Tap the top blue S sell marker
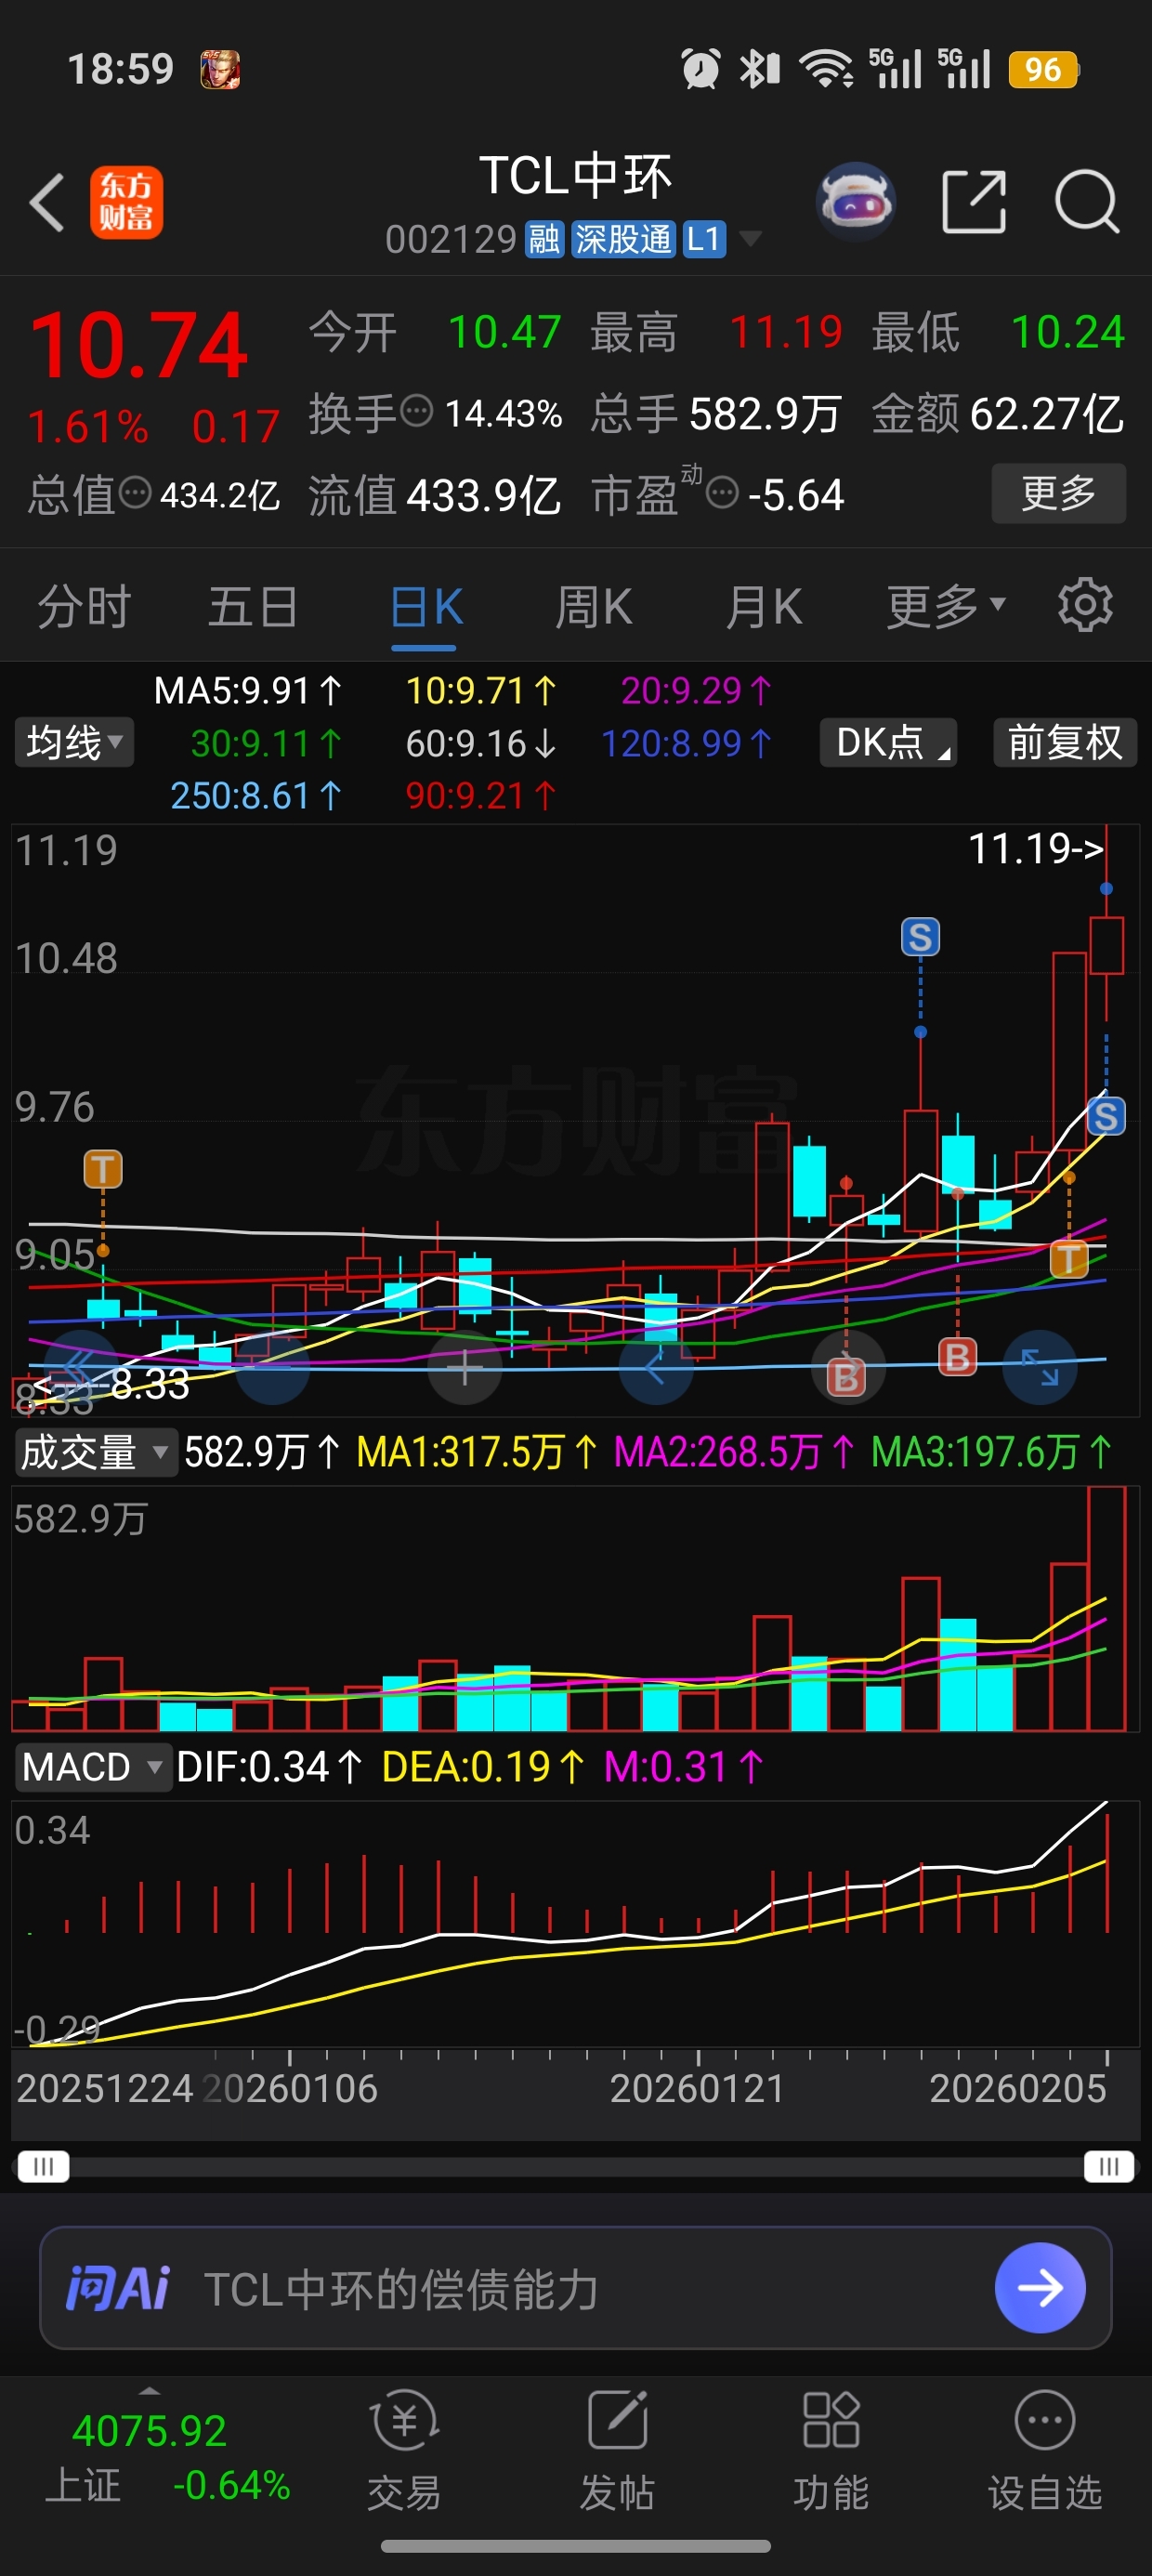 [920, 937]
